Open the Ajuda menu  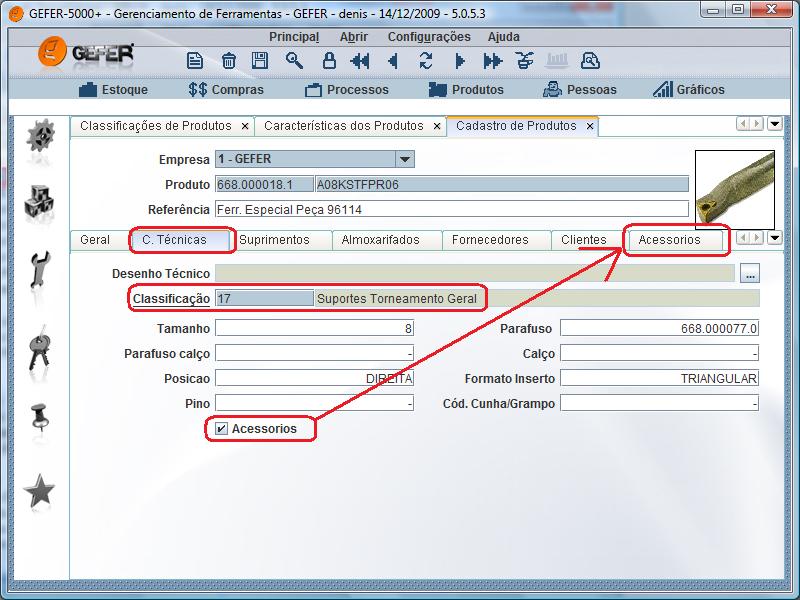coord(504,37)
